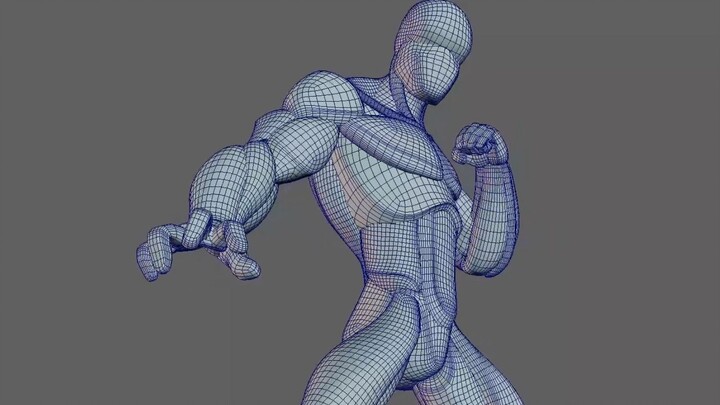
Task: Select the clenched raised fist
Action: (x=480, y=145)
